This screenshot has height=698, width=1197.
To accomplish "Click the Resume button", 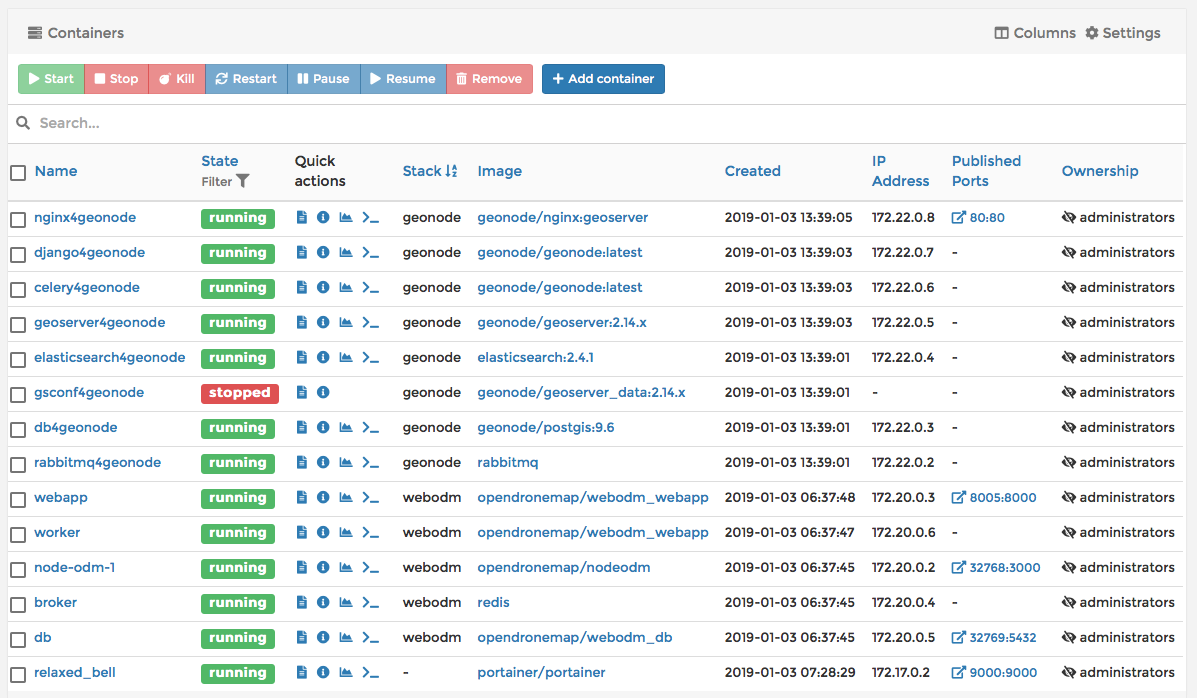I will [403, 79].
